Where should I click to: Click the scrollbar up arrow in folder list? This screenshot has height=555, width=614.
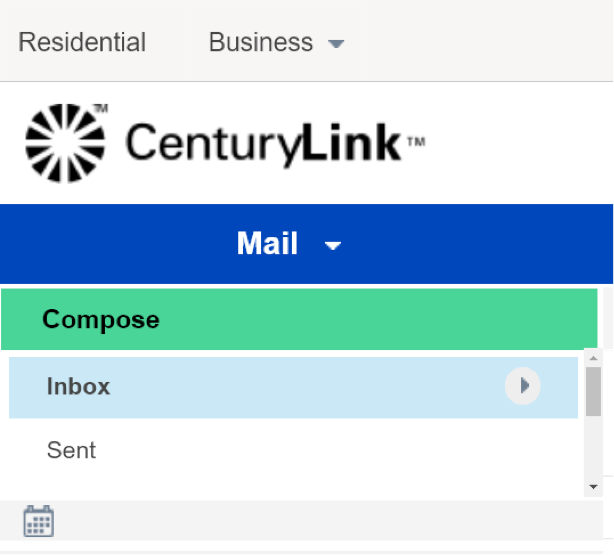pyautogui.click(x=593, y=358)
